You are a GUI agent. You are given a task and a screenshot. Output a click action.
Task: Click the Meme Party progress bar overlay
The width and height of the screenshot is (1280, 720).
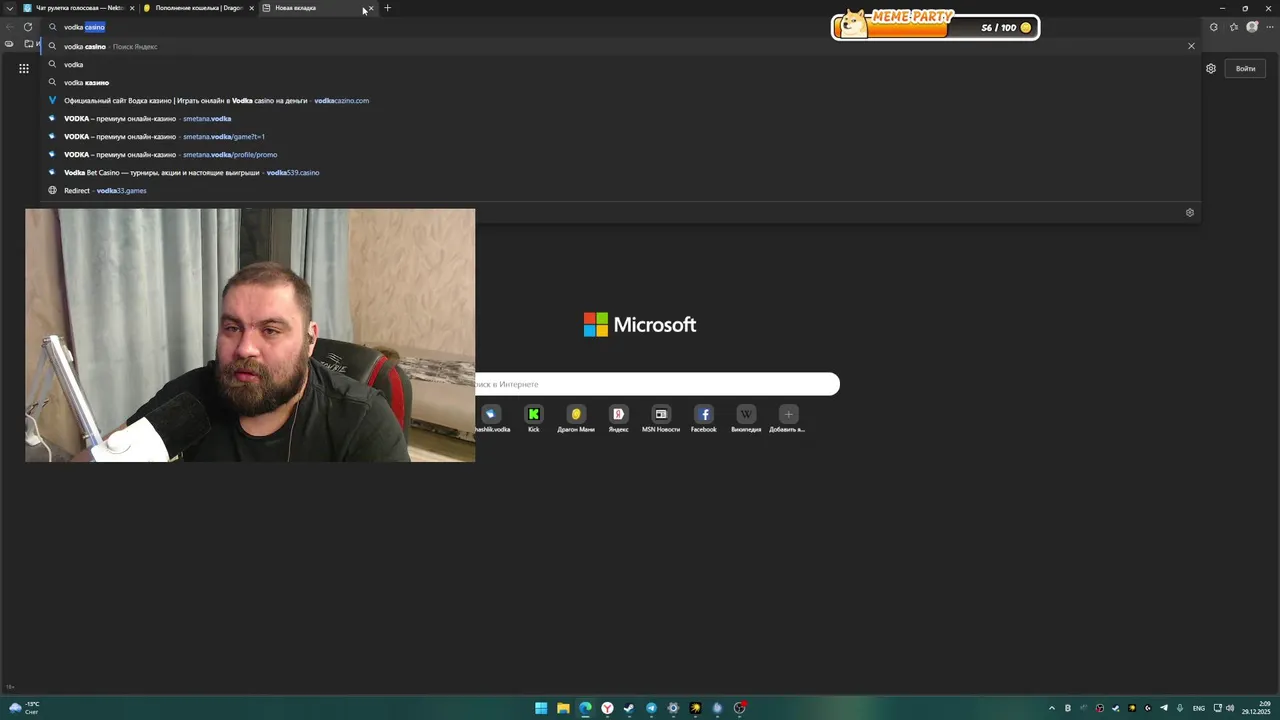coord(936,26)
